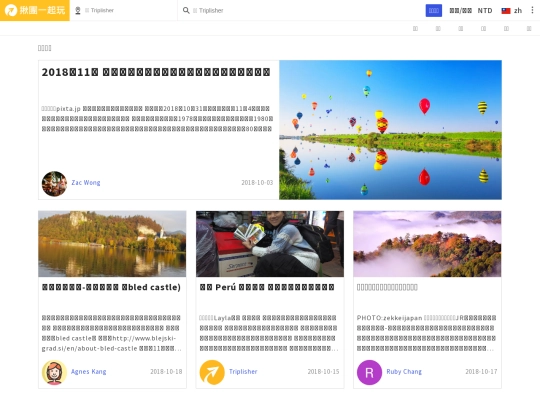Screen dimensions: 540x405
Task: Select the last sub-navigation item
Action: click(x=529, y=29)
